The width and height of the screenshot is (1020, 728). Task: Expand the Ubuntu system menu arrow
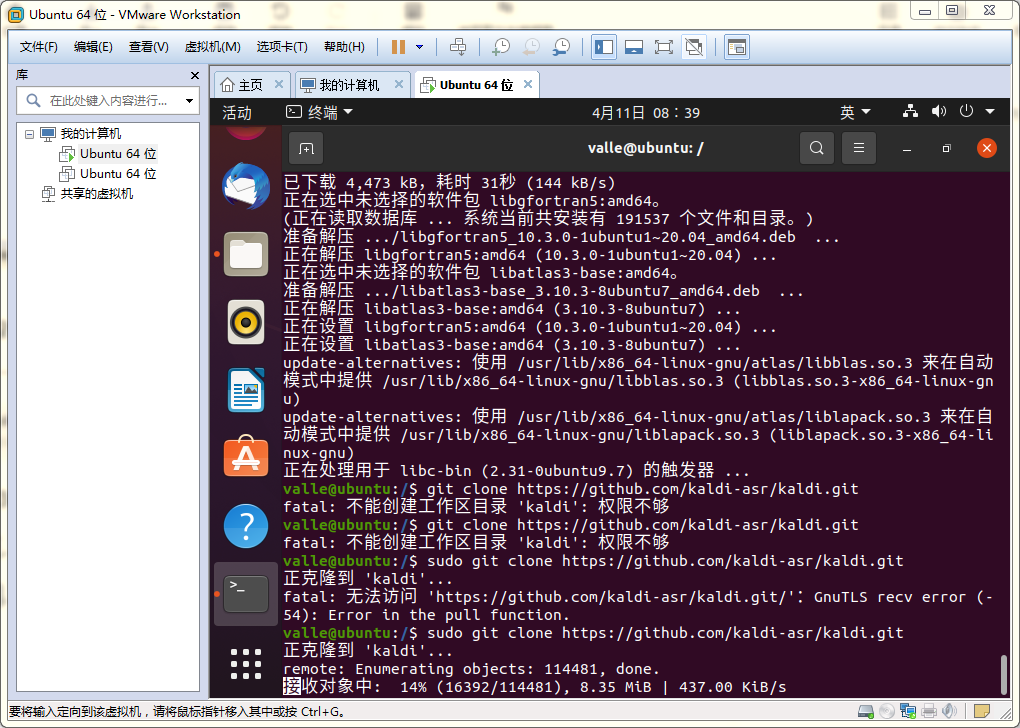(990, 112)
